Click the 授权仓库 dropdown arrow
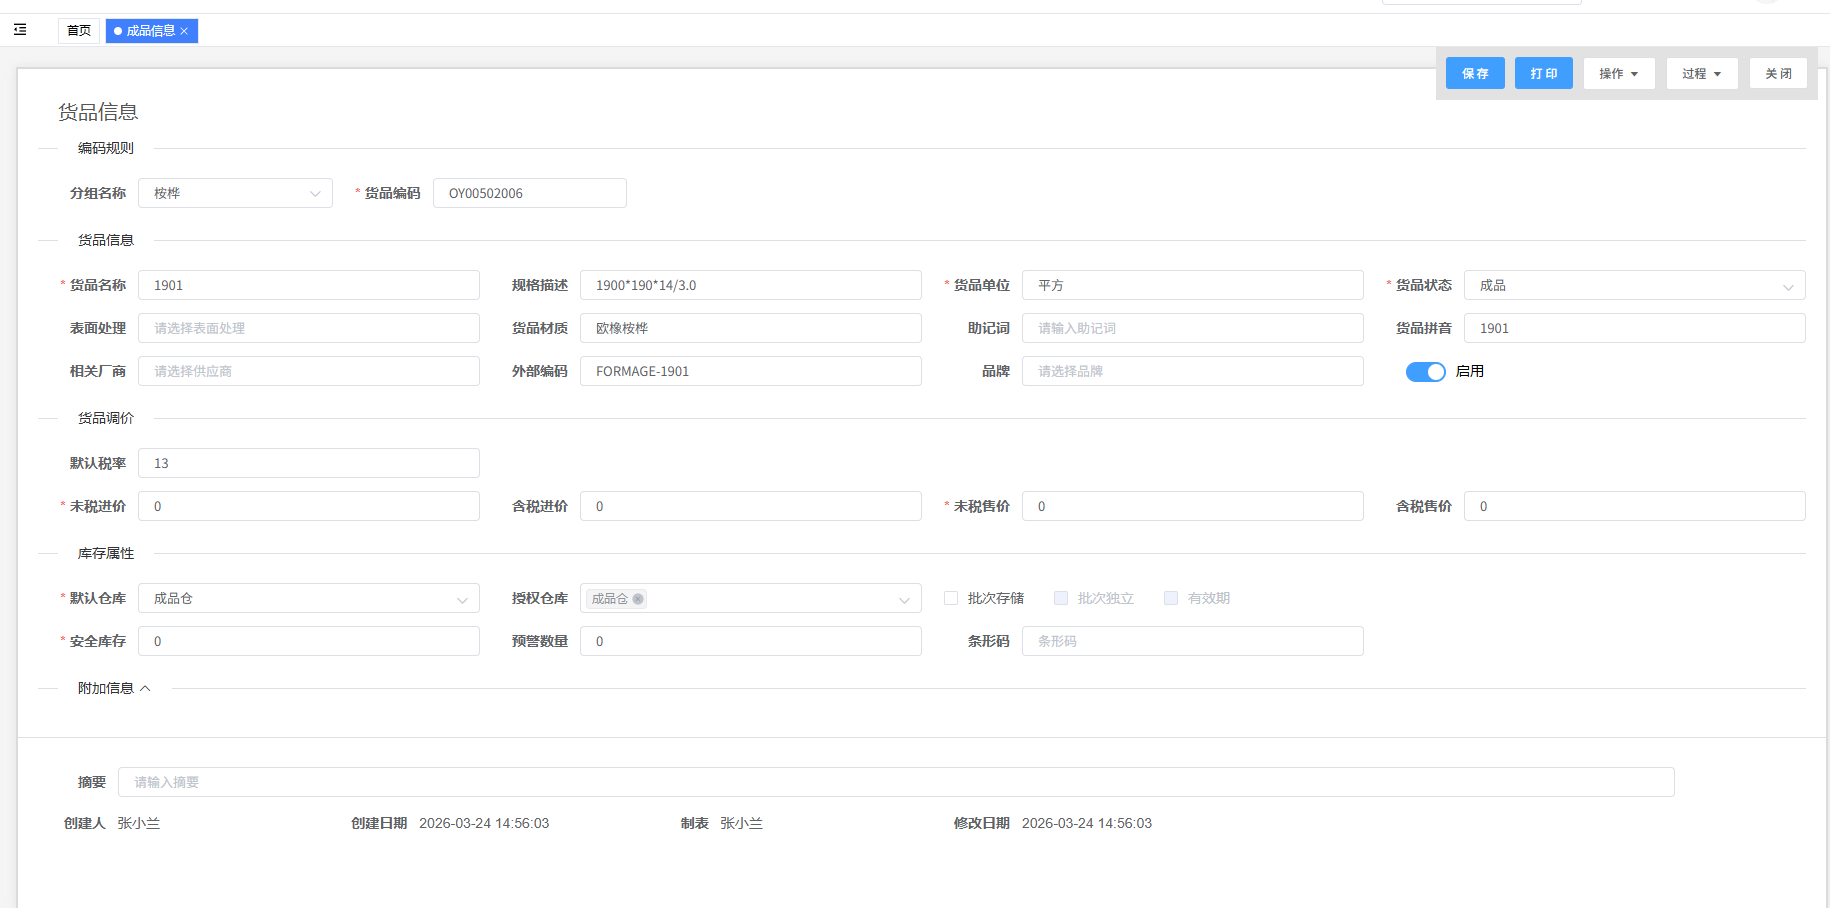Viewport: 1830px width, 908px height. 904,600
